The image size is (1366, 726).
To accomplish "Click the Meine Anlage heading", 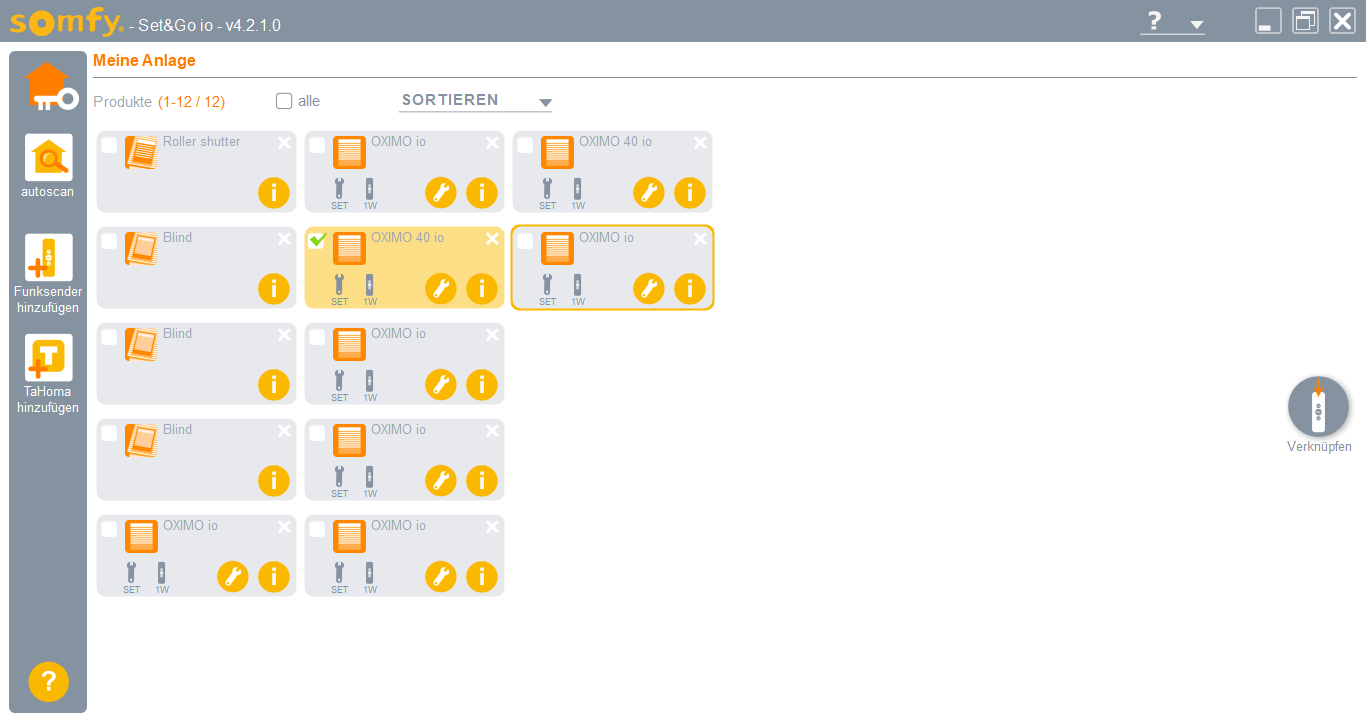I will click(x=144, y=60).
